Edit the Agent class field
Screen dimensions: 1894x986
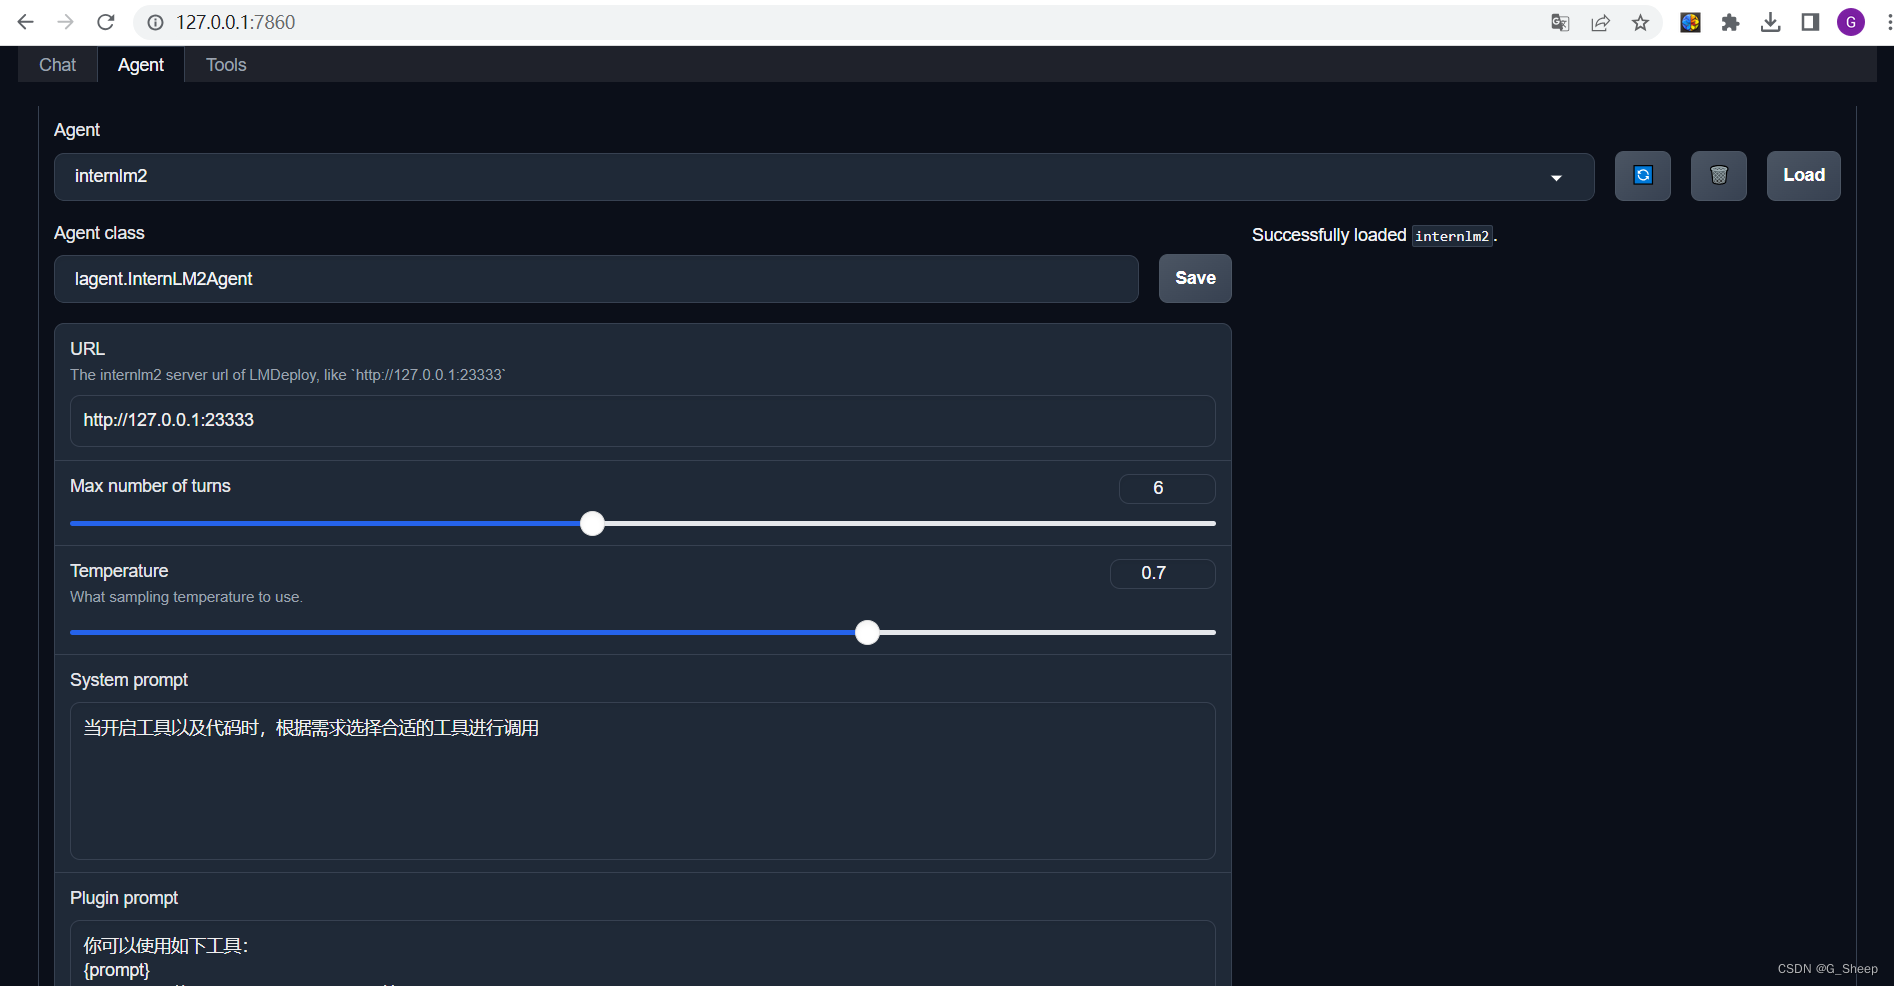596,279
